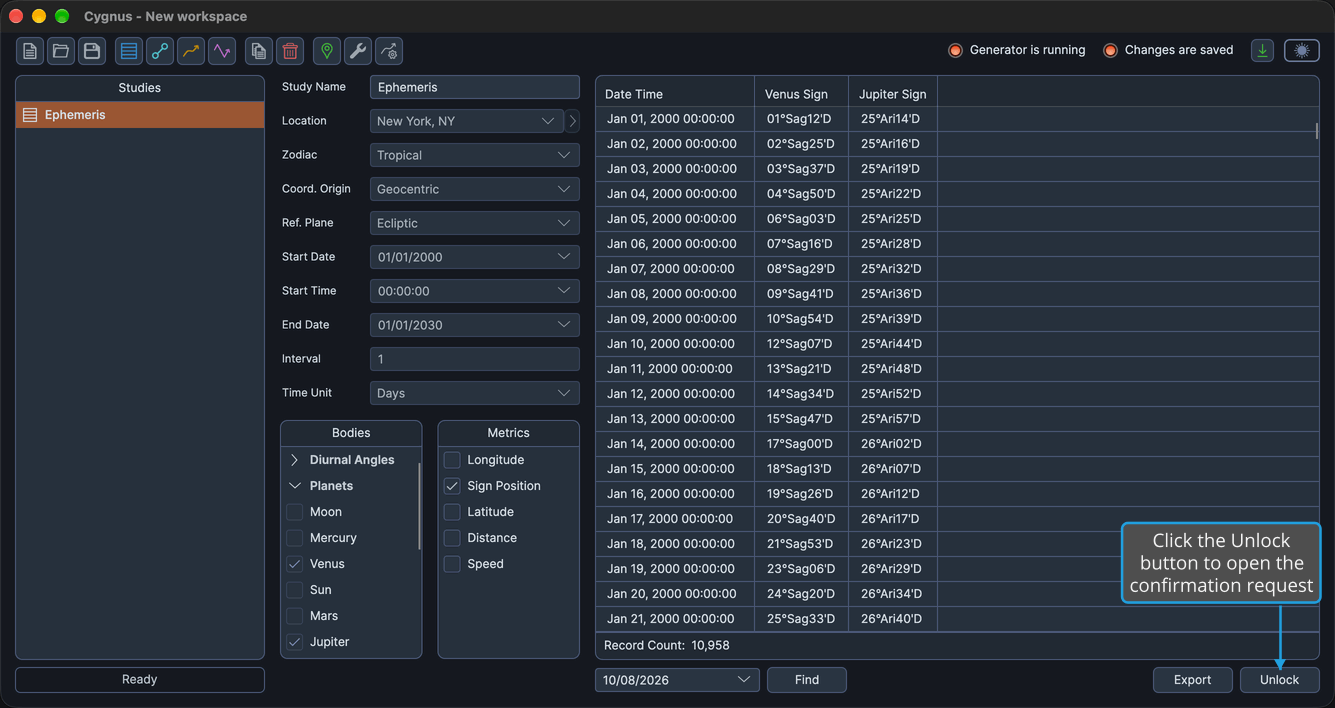This screenshot has width=1335, height=708.
Task: Click the Venus Sign column header
Action: click(802, 94)
